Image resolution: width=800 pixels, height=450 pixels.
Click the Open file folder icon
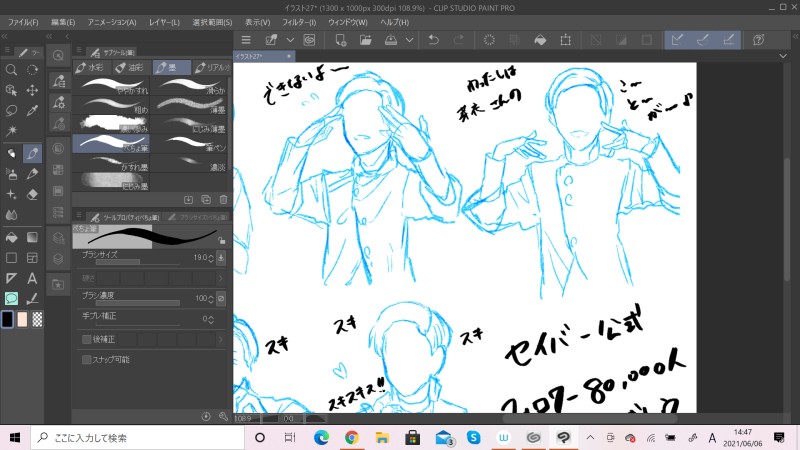[366, 40]
